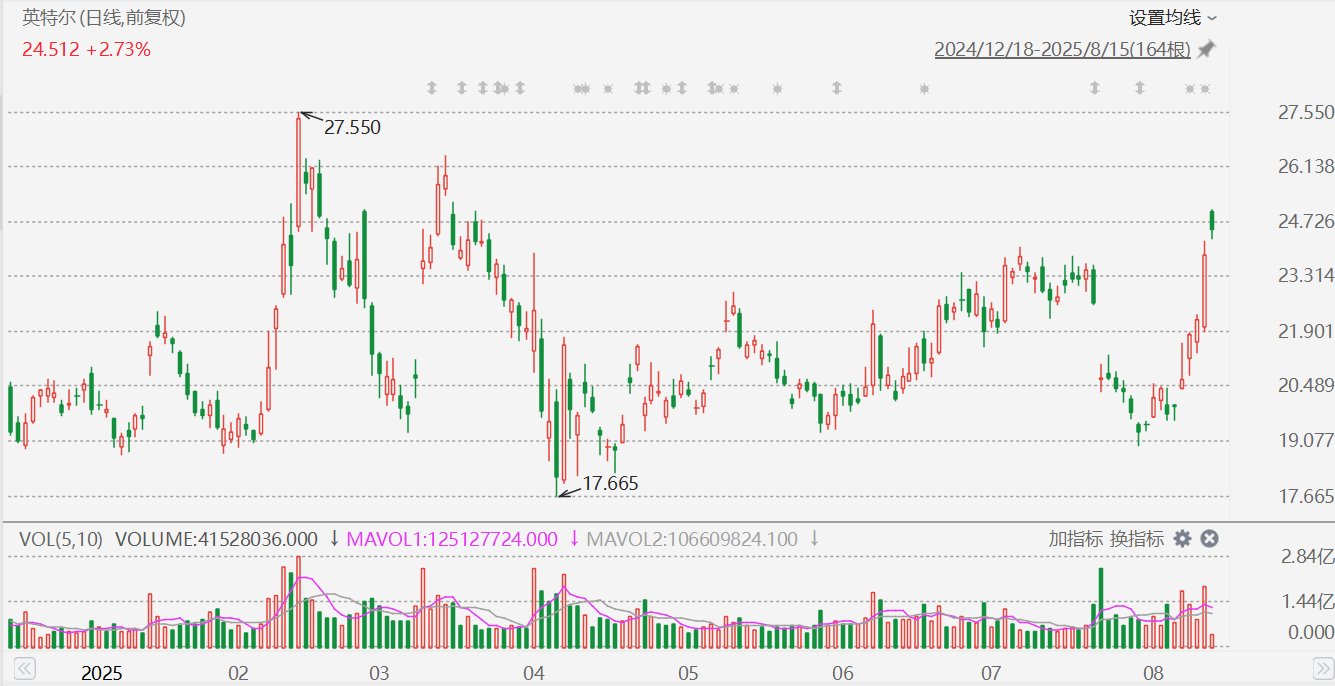Click the 2025 time axis label
1335x686 pixels.
click(x=101, y=672)
